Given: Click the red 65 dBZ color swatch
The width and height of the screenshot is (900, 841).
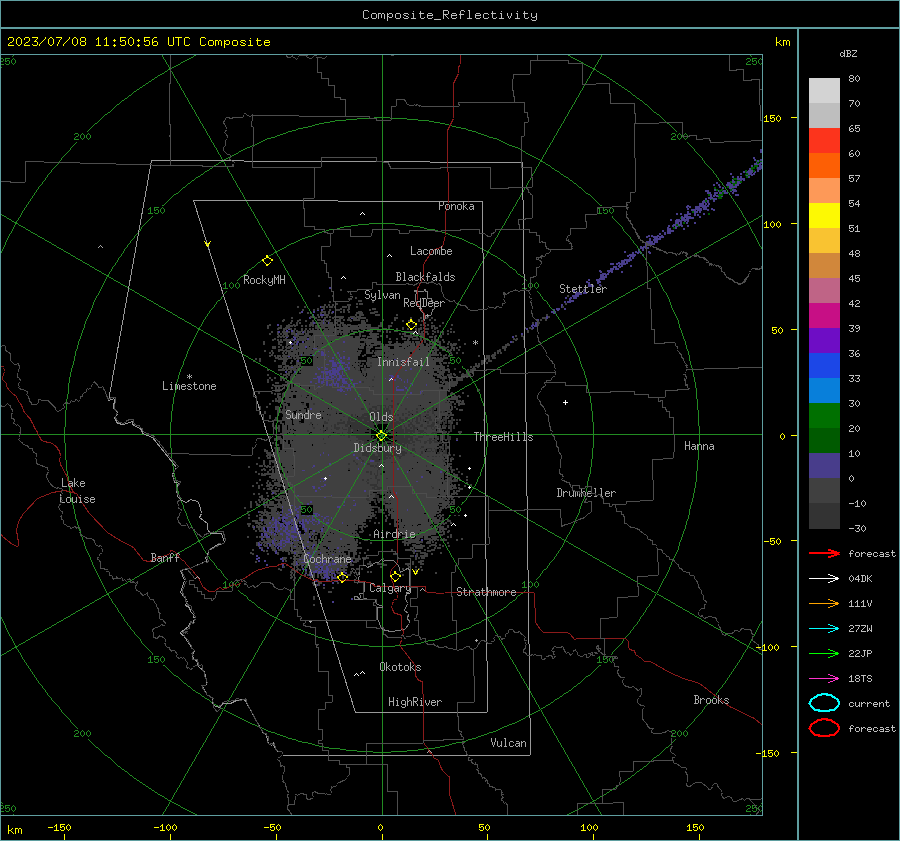Looking at the screenshot, I should (824, 141).
